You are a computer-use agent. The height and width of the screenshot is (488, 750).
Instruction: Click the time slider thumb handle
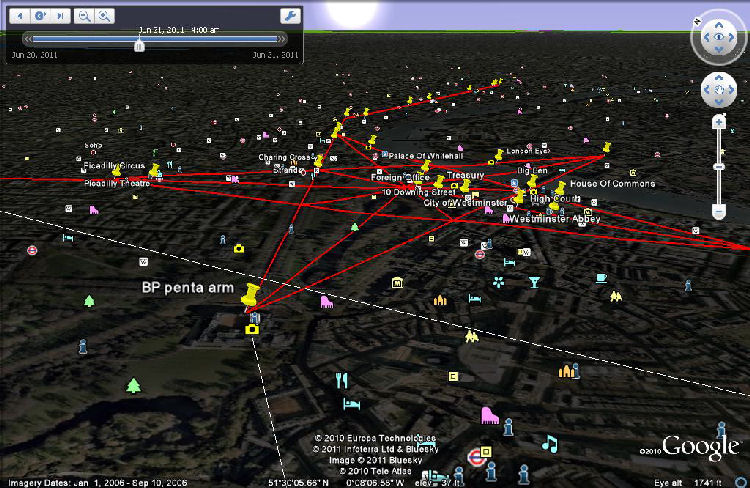(139, 46)
